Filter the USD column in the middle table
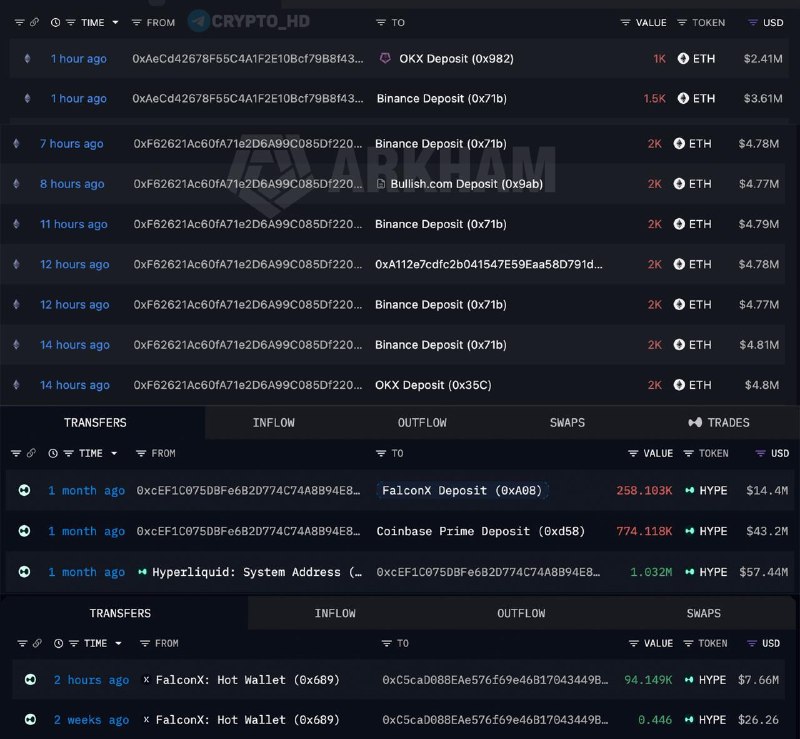Viewport: 800px width, 739px height. pyautogui.click(x=760, y=453)
